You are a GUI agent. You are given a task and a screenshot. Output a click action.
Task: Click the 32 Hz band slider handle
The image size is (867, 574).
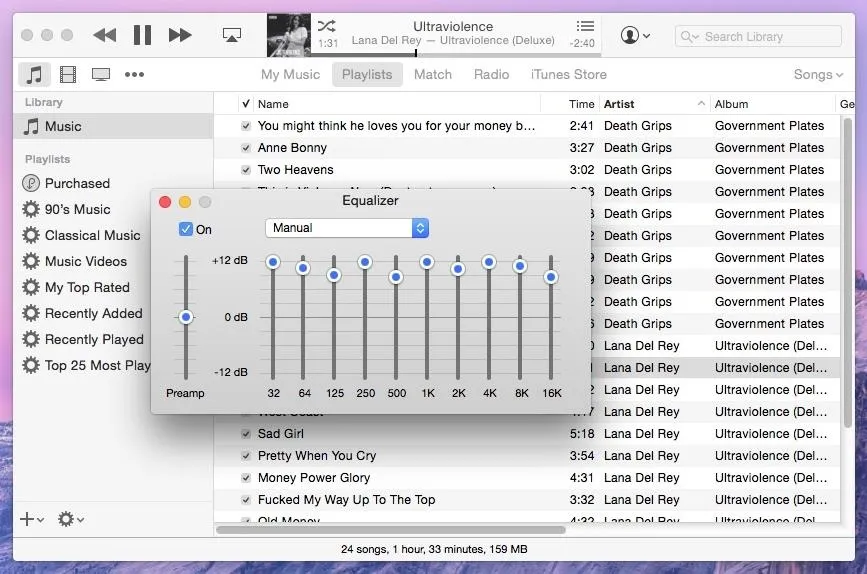coord(273,262)
